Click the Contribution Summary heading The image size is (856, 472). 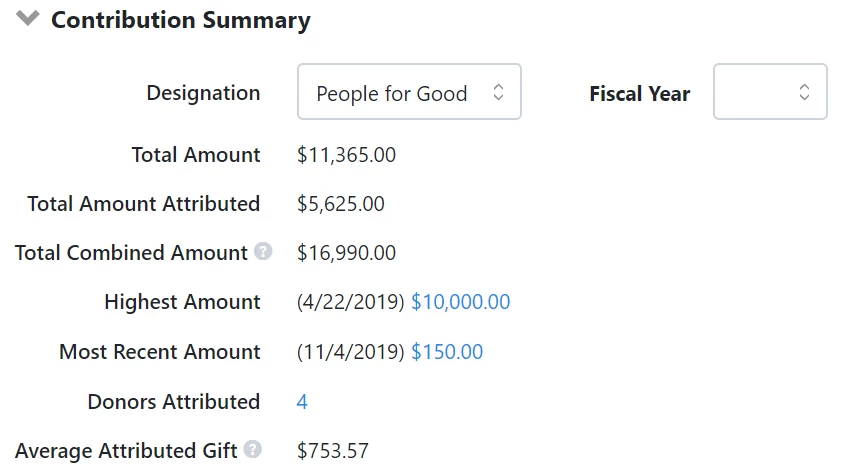181,20
